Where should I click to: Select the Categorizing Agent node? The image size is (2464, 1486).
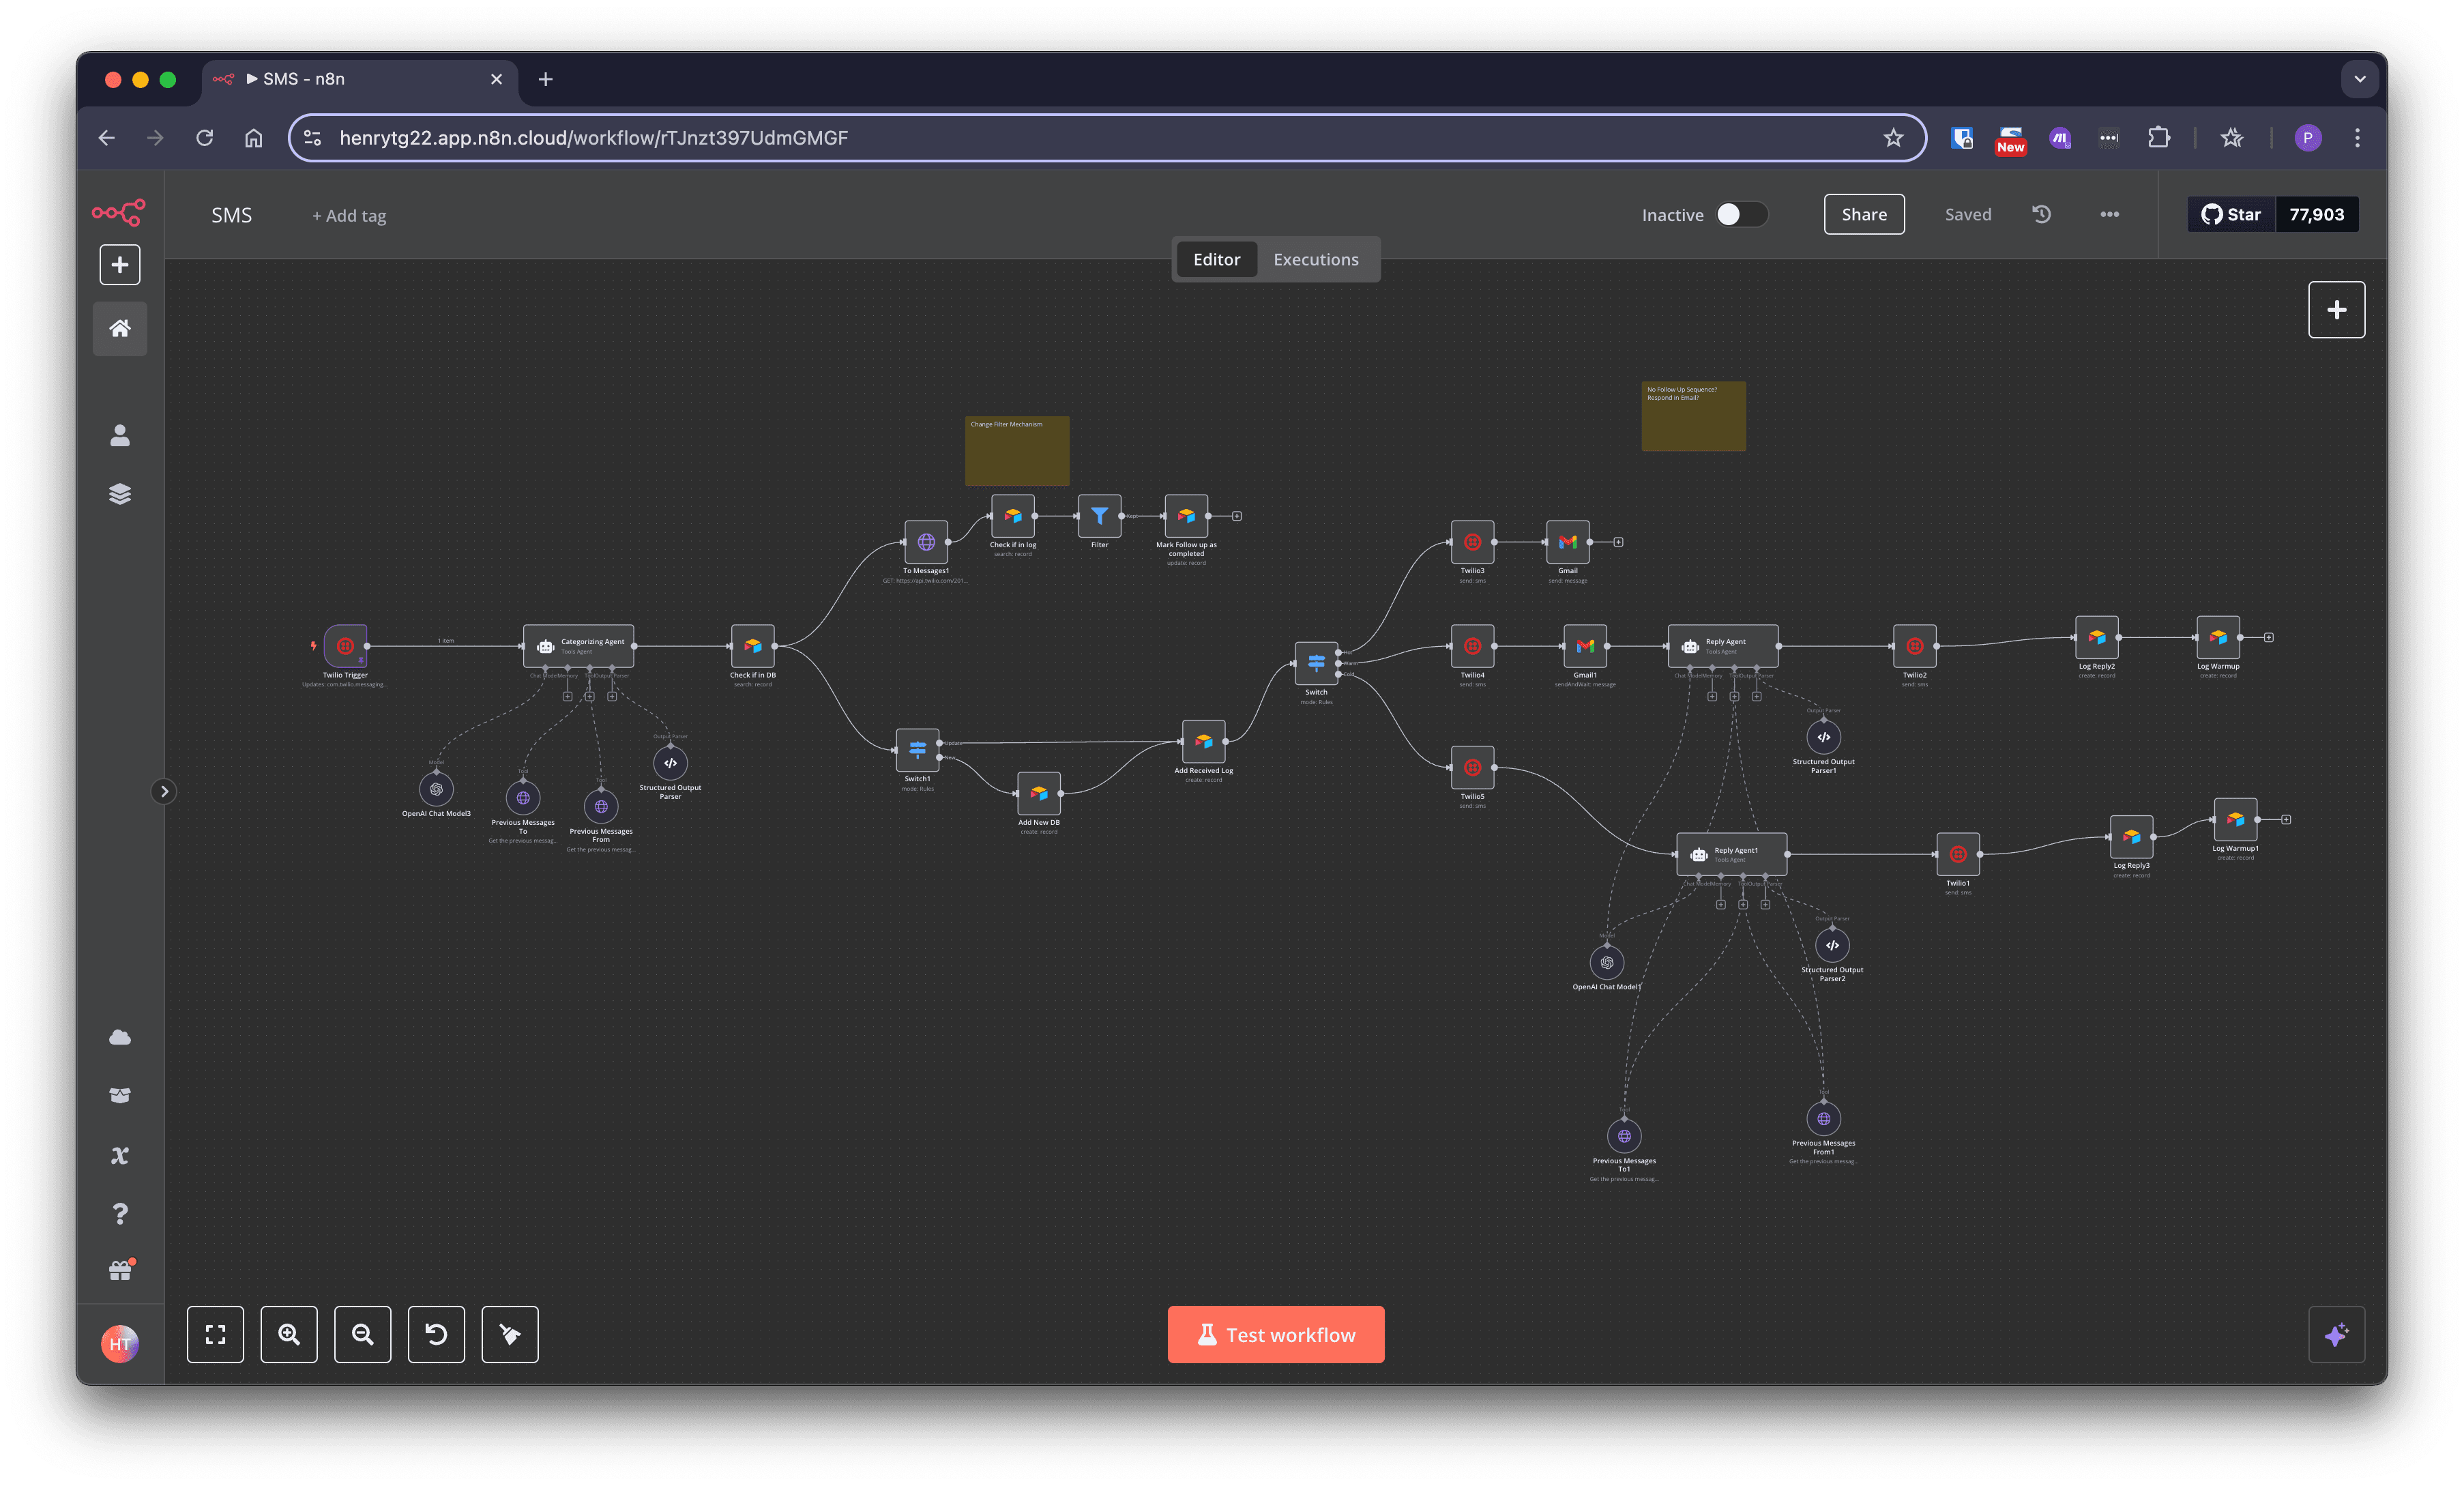coord(578,646)
